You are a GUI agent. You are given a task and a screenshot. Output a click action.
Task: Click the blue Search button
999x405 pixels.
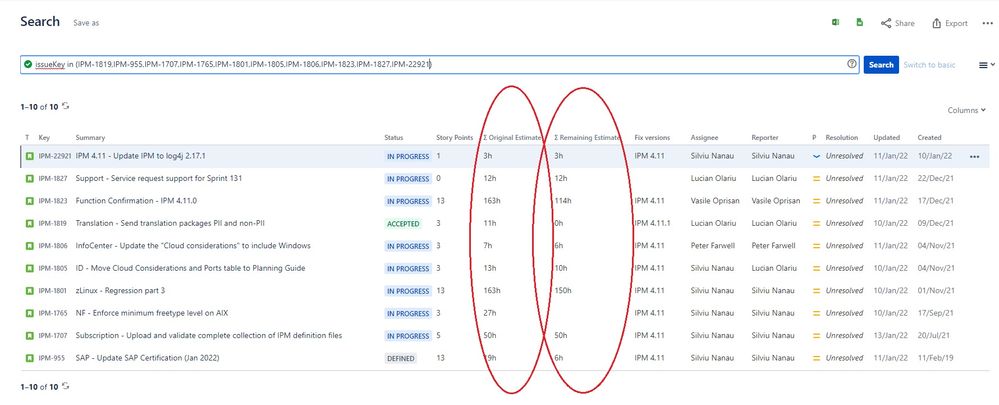point(881,64)
